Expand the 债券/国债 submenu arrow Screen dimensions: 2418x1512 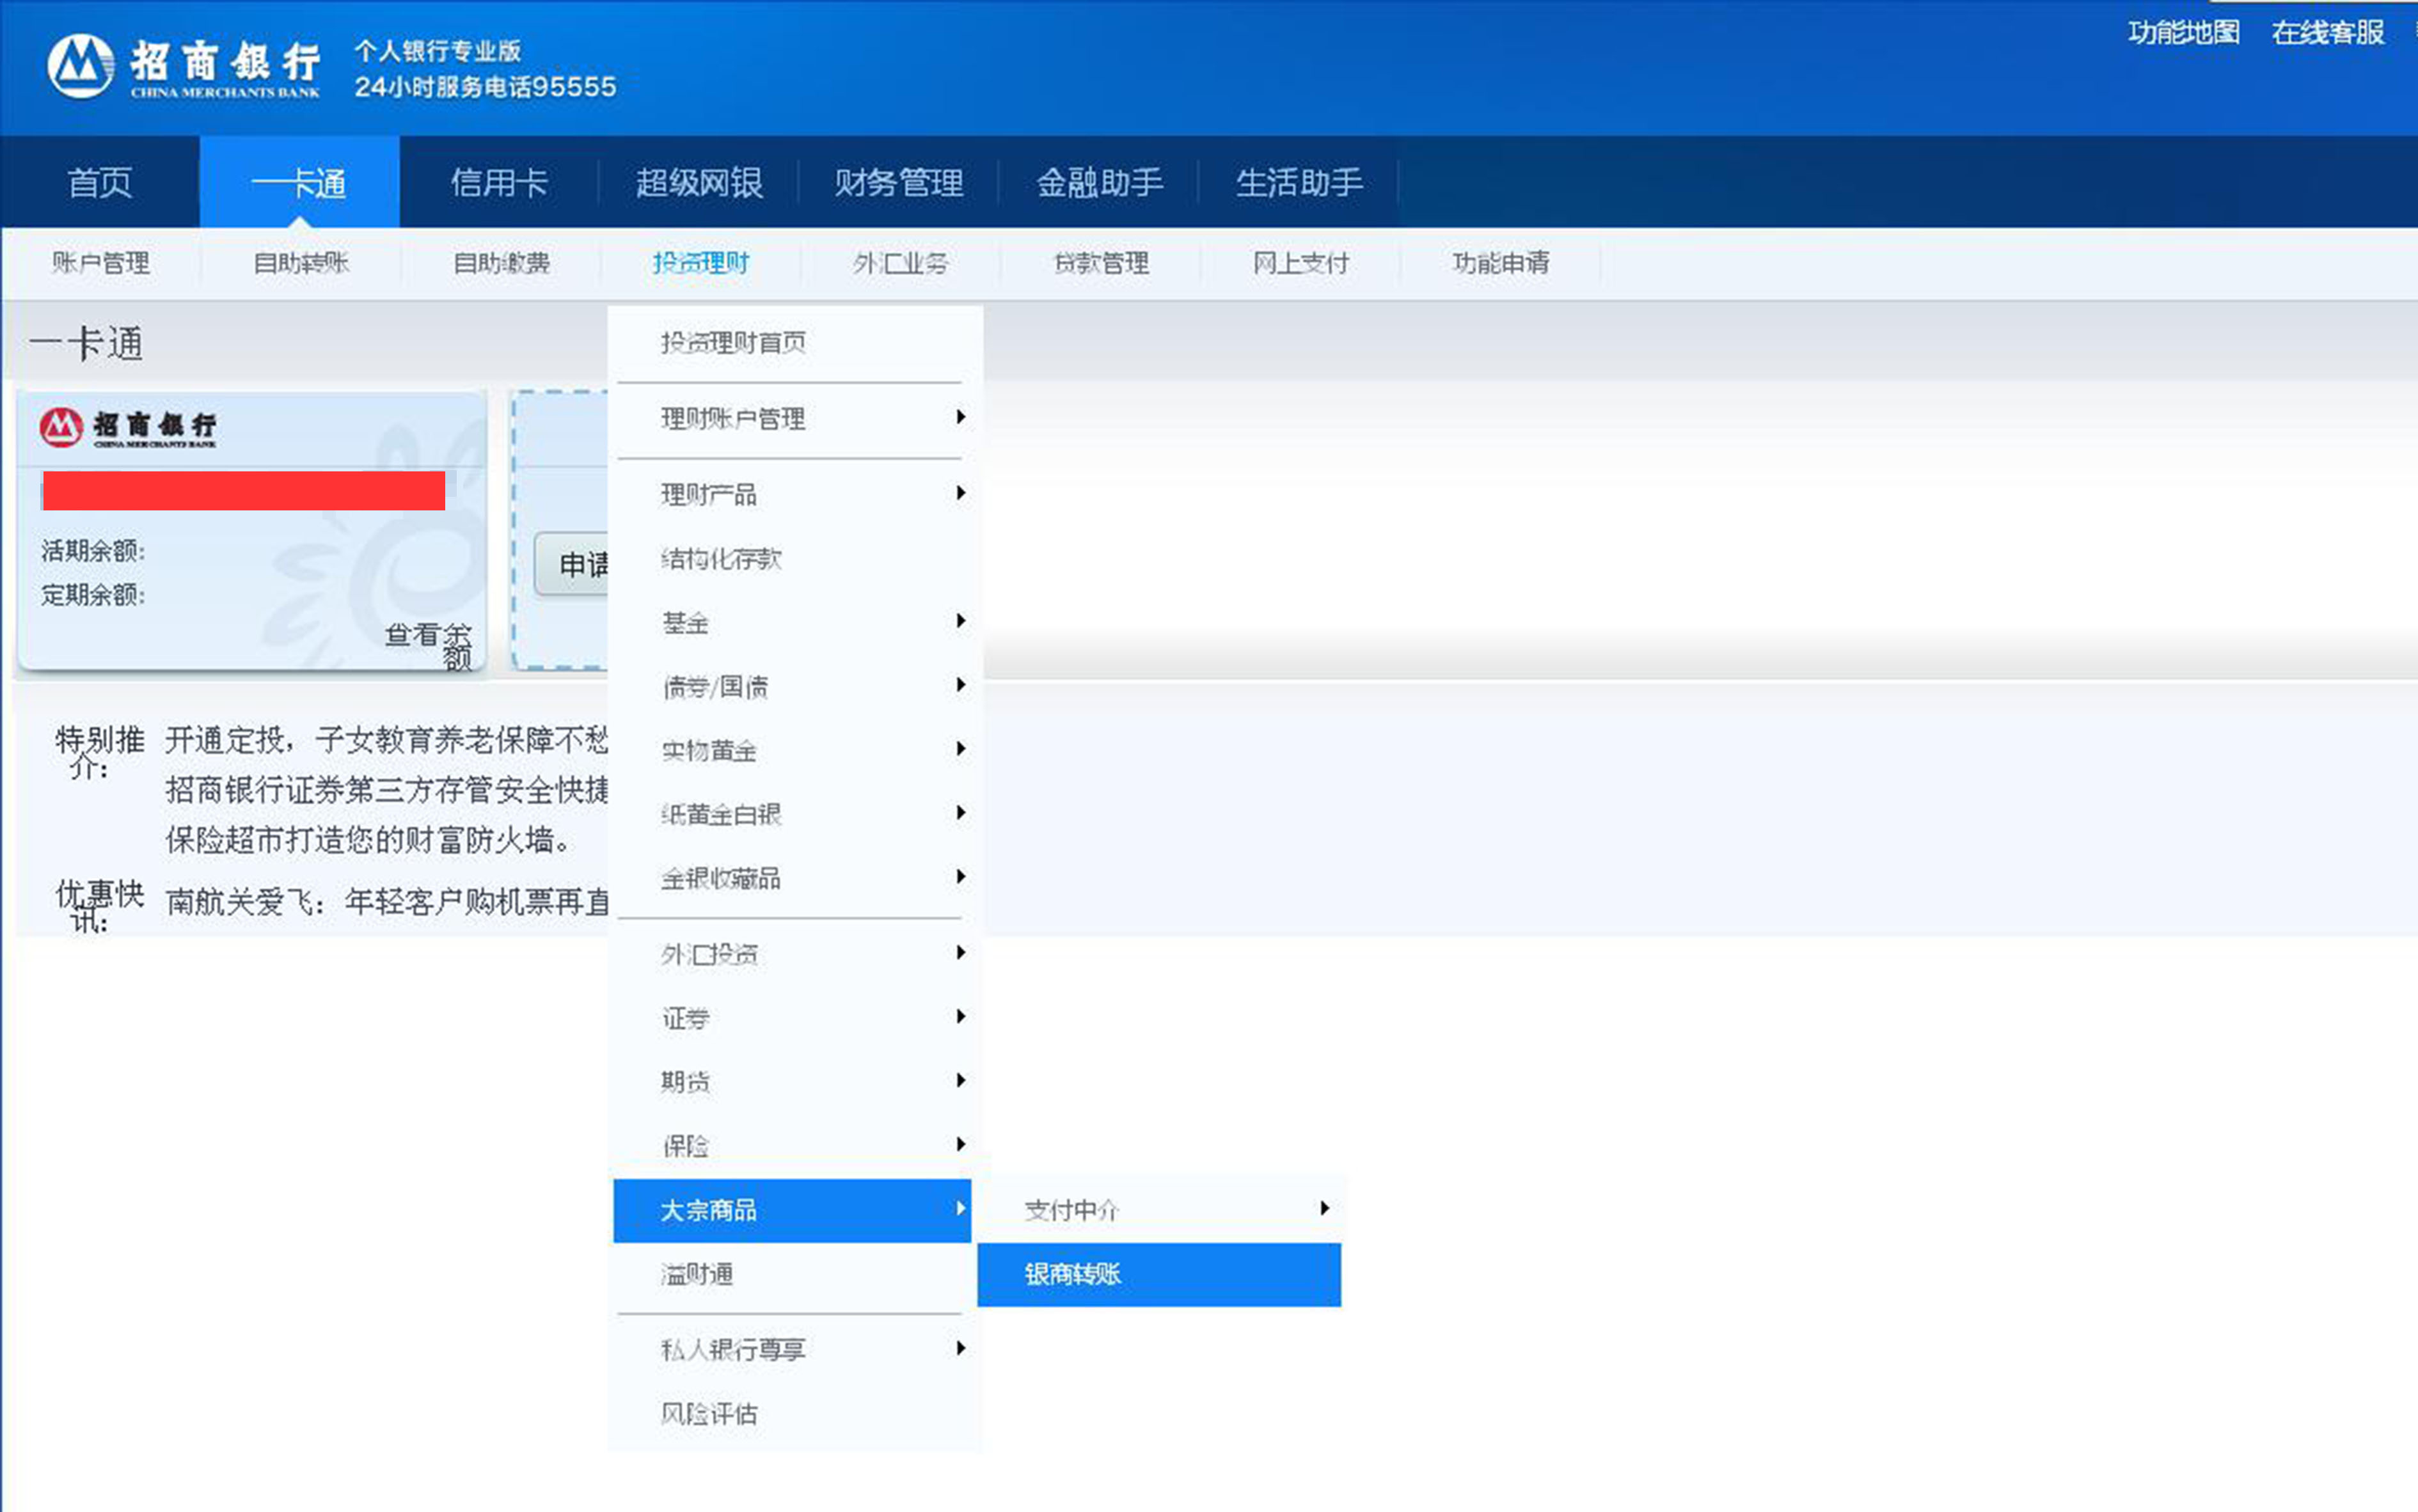pos(960,685)
